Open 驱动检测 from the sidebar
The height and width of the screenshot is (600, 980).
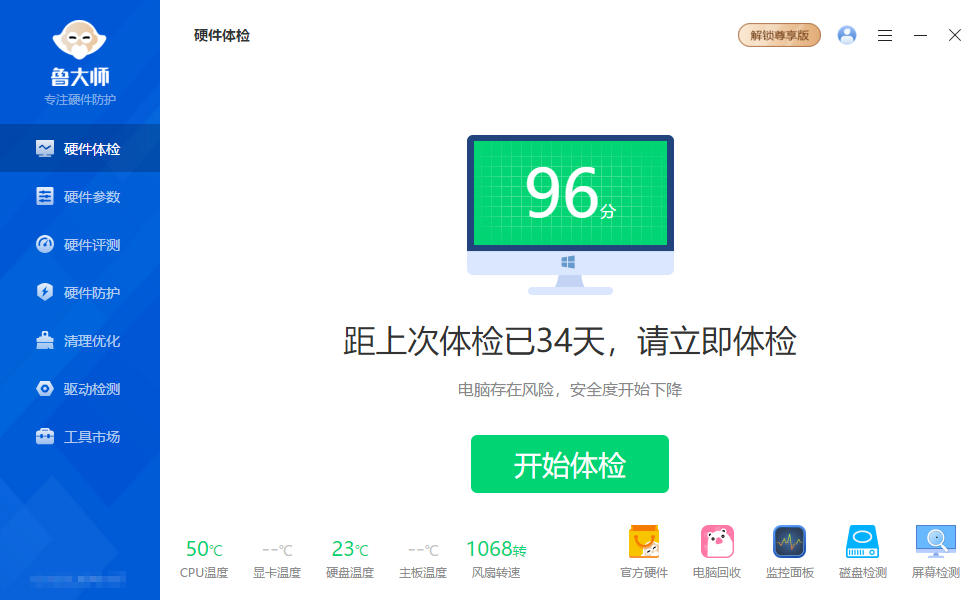80,389
